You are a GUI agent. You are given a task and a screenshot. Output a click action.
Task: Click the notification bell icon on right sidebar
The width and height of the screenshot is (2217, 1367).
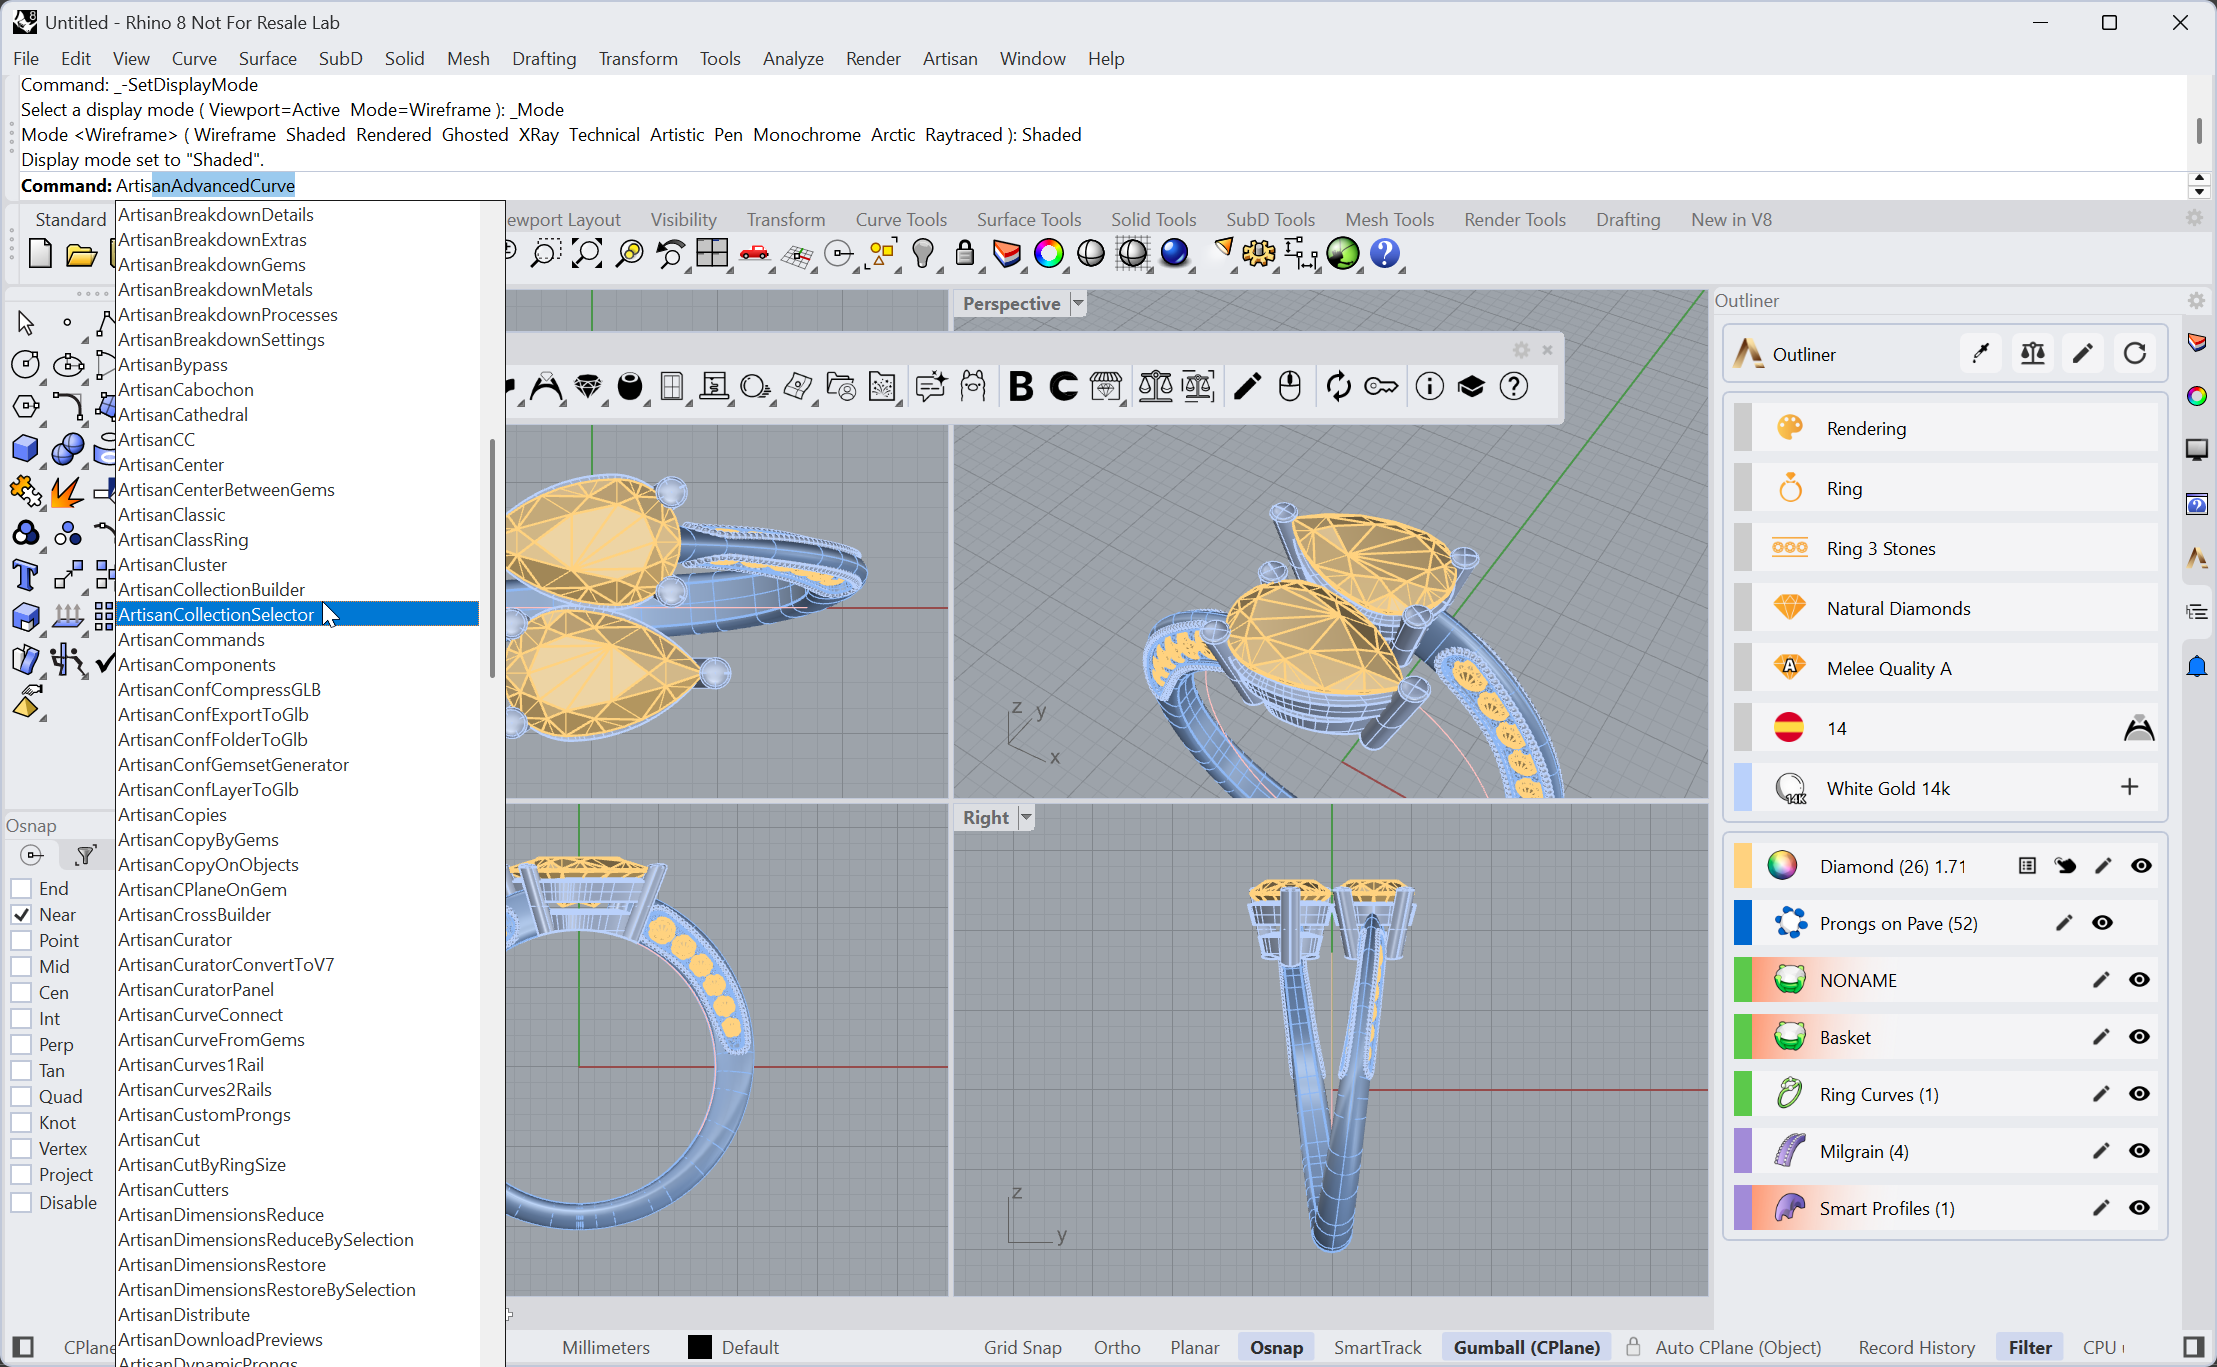2197,667
